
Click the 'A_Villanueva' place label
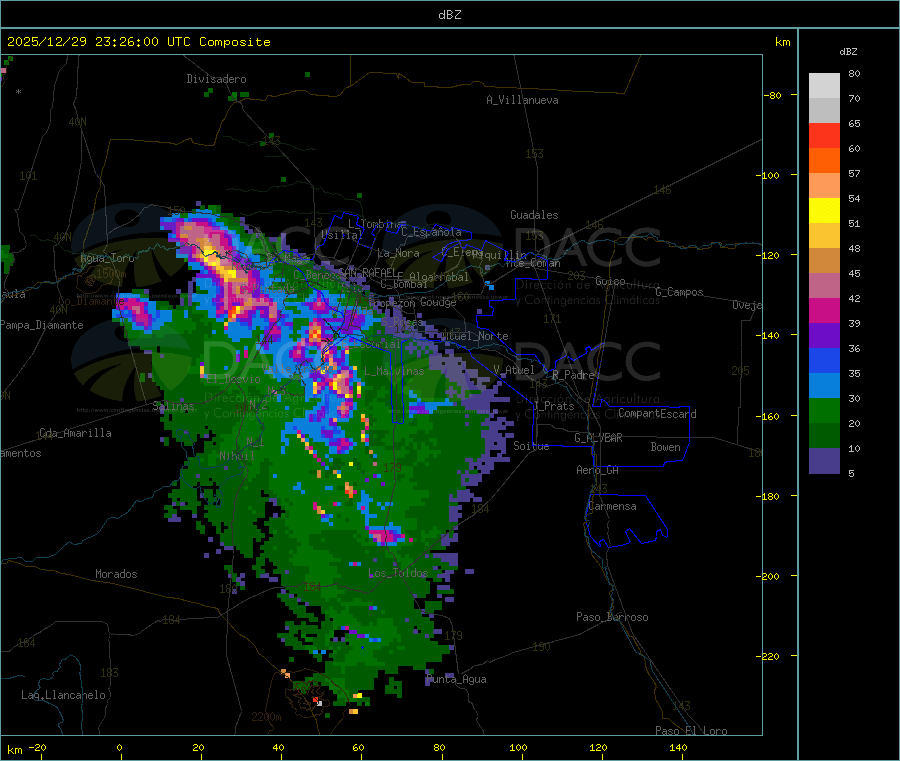(x=522, y=100)
